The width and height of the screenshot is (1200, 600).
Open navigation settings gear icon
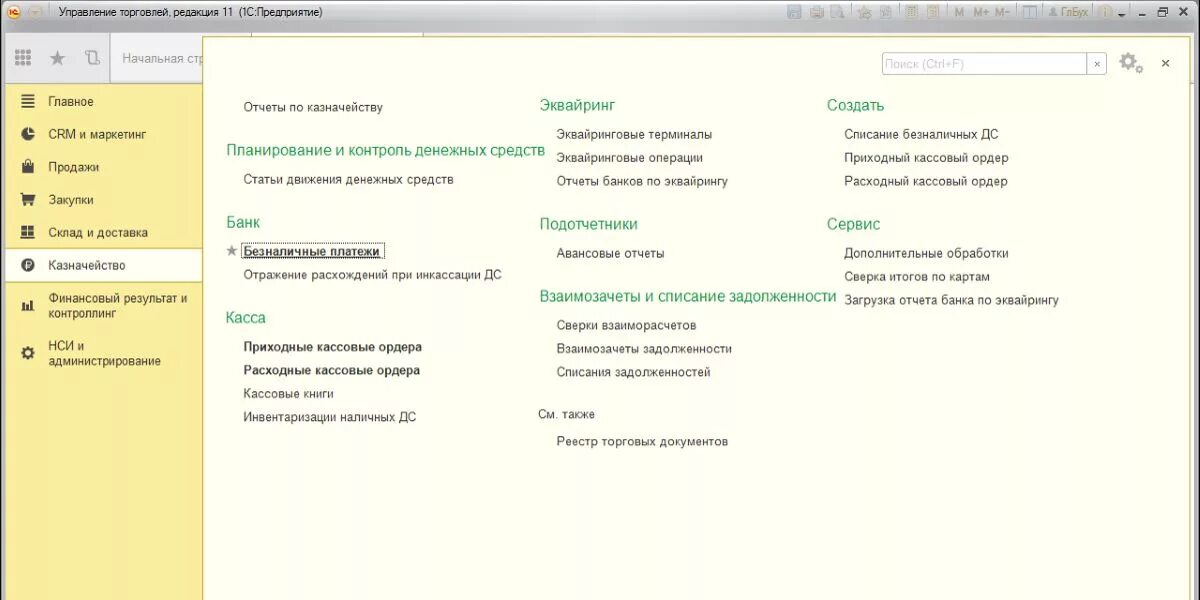(1131, 63)
